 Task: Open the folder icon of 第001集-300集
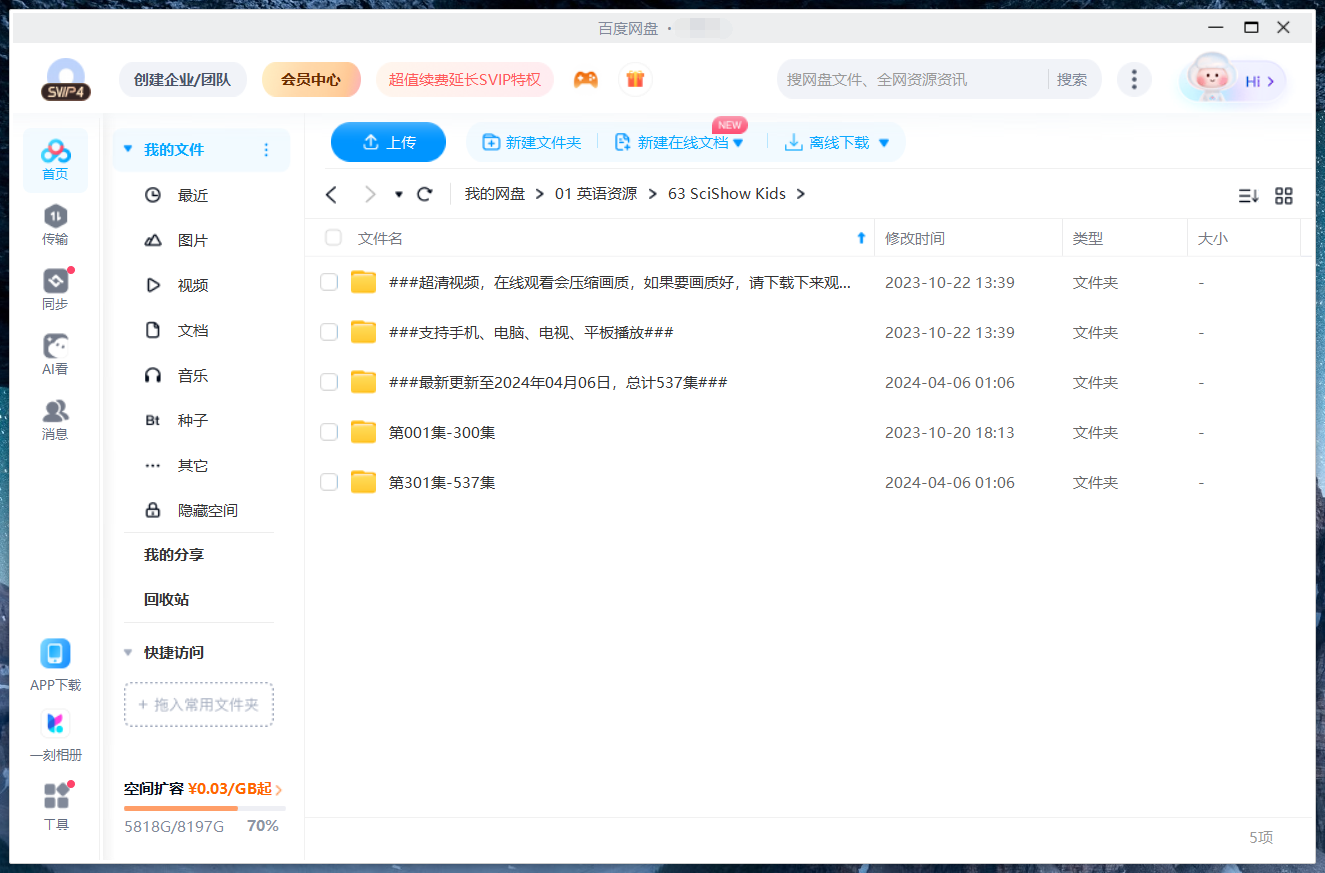point(363,432)
